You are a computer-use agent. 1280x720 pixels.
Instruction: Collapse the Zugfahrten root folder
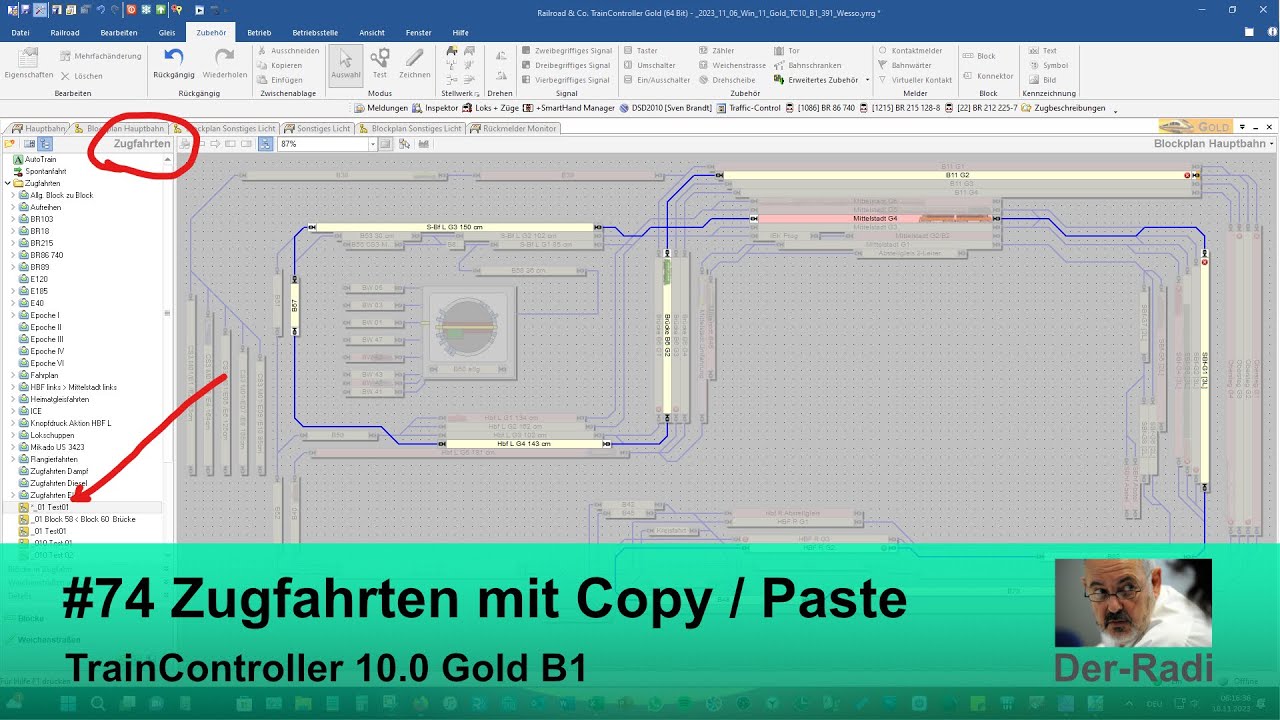[x=7, y=183]
